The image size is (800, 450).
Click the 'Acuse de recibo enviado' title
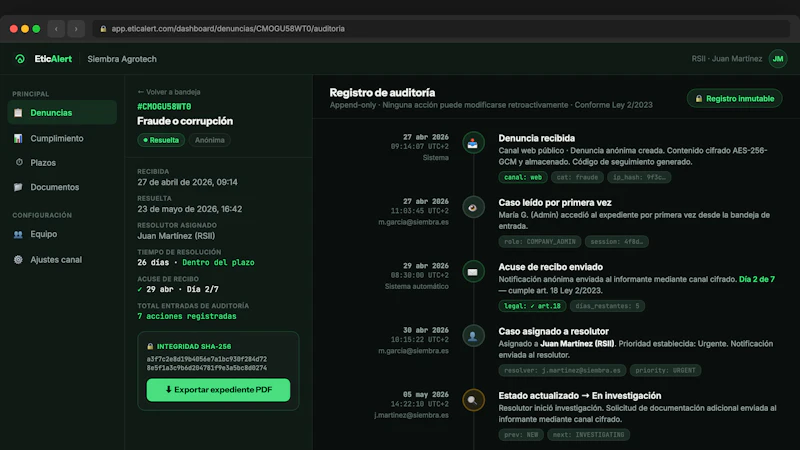coord(551,267)
